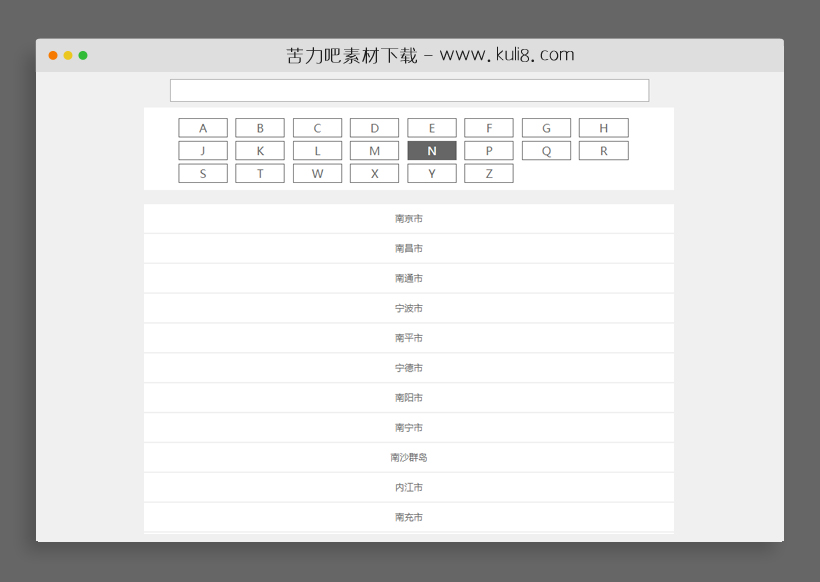820x582 pixels.
Task: Click the search input box
Action: pos(409,90)
